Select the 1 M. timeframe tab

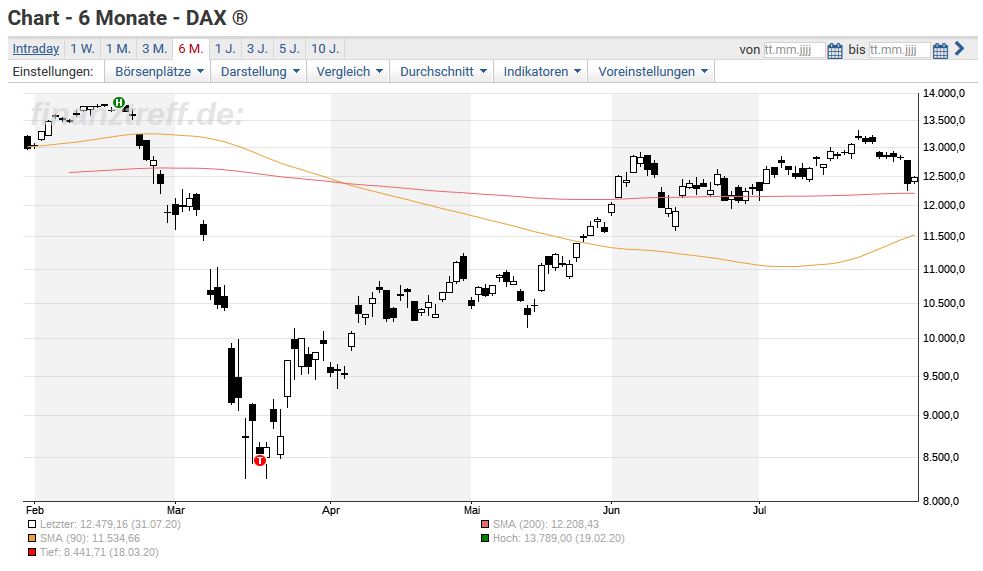tap(118, 49)
